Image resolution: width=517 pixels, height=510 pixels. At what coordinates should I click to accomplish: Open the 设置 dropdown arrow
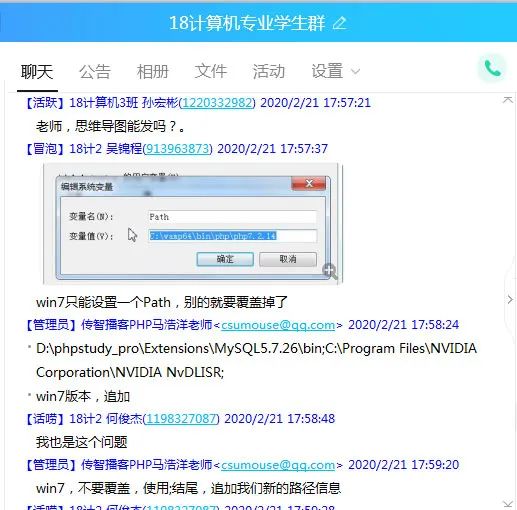356,71
